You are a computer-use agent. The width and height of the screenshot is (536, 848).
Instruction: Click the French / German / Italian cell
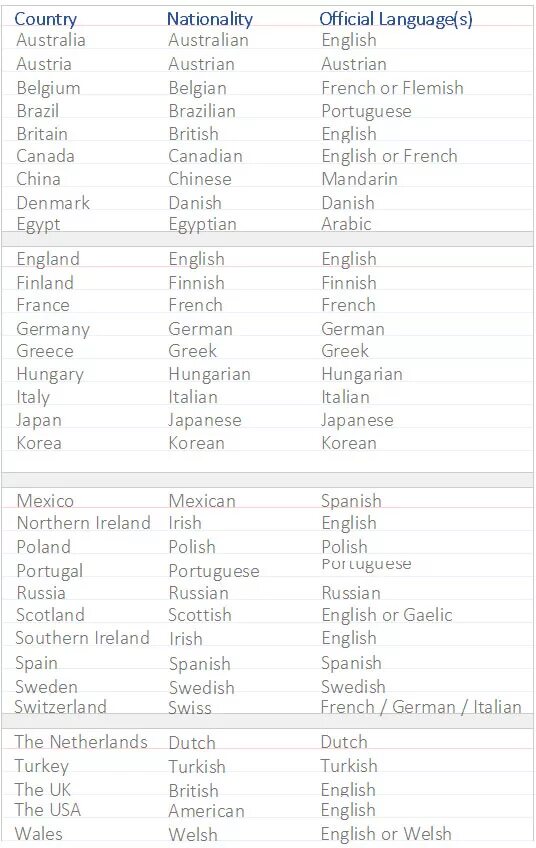coord(421,707)
